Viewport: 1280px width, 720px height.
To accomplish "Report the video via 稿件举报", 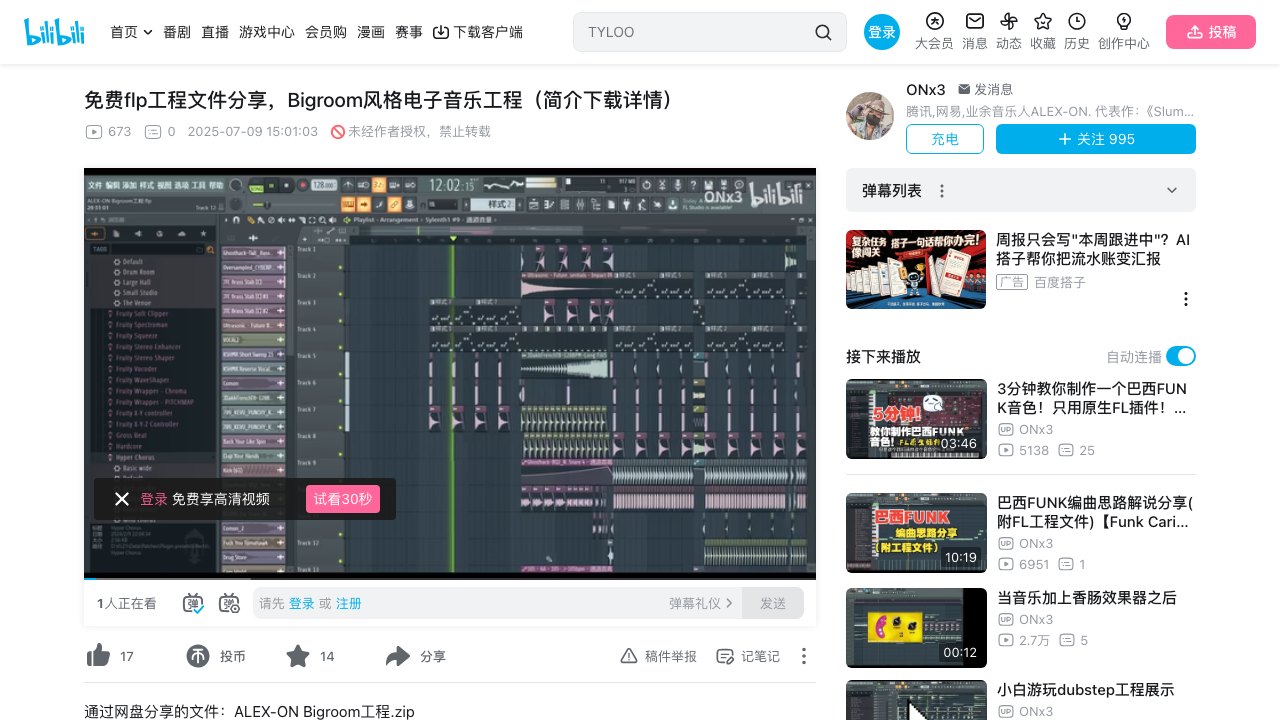I will click(659, 656).
